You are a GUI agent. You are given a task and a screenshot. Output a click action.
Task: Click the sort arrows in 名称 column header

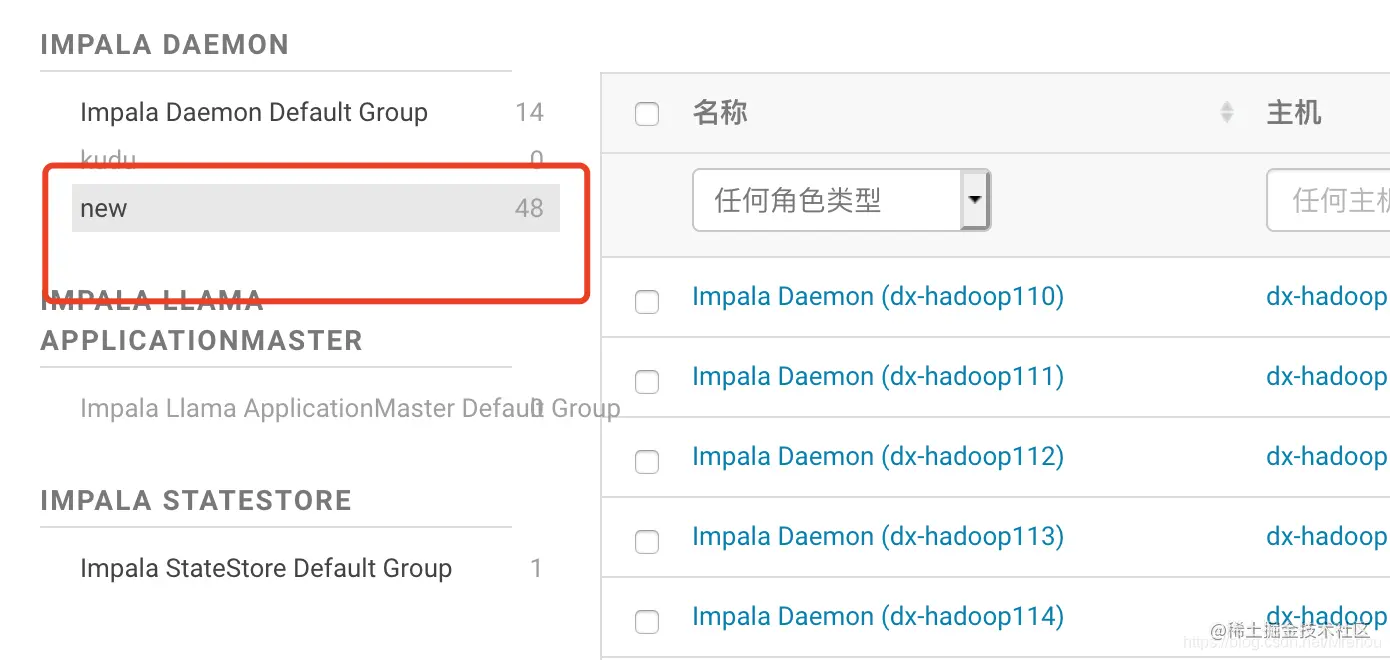pyautogui.click(x=1227, y=113)
